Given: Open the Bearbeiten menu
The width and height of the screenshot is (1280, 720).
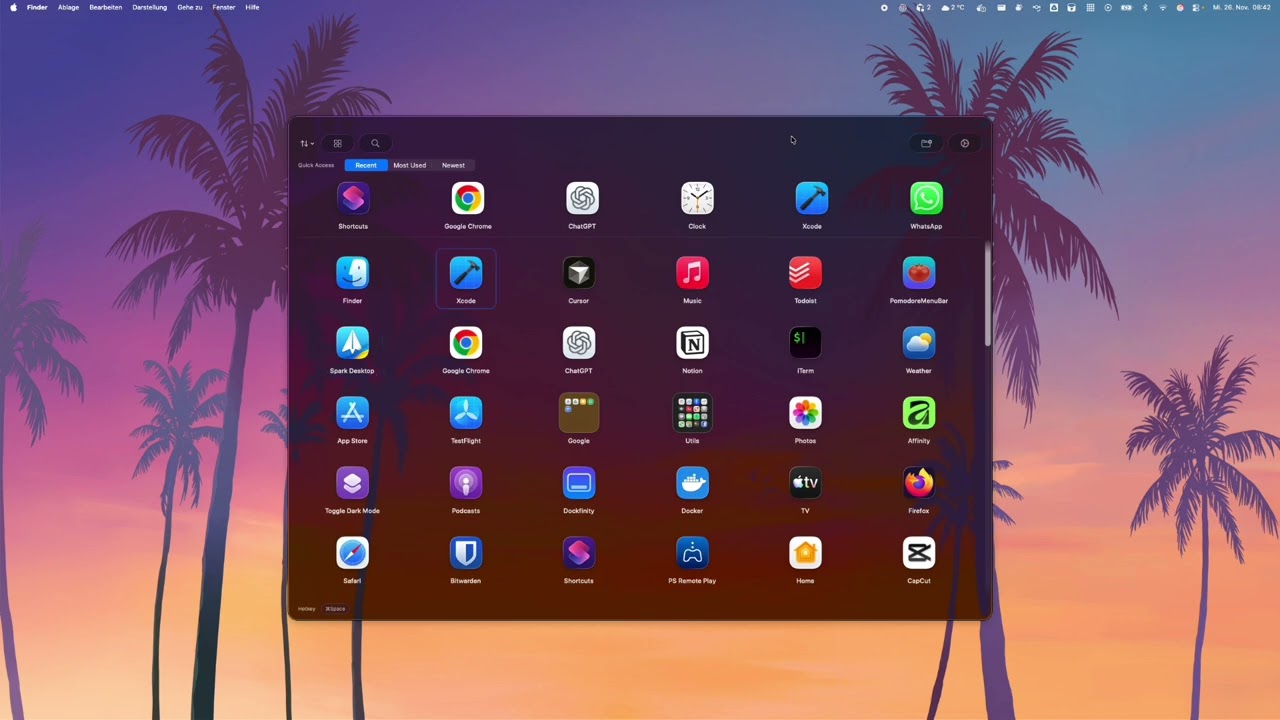Looking at the screenshot, I should [106, 7].
